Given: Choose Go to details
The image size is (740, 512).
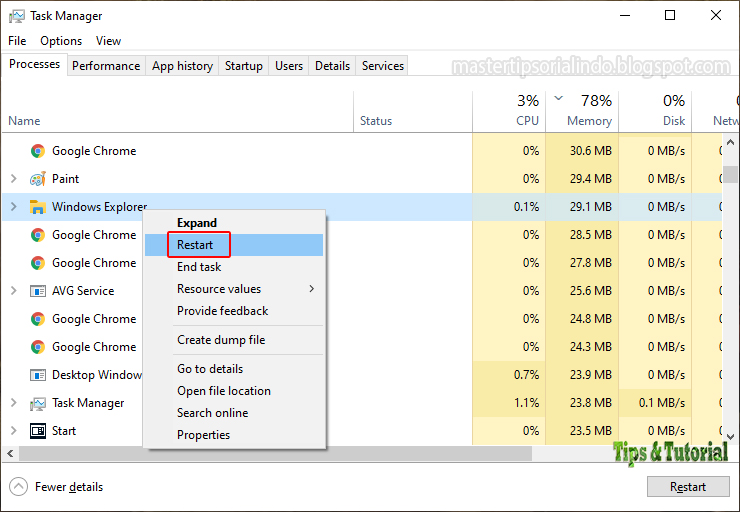Looking at the screenshot, I should (x=234, y=369).
